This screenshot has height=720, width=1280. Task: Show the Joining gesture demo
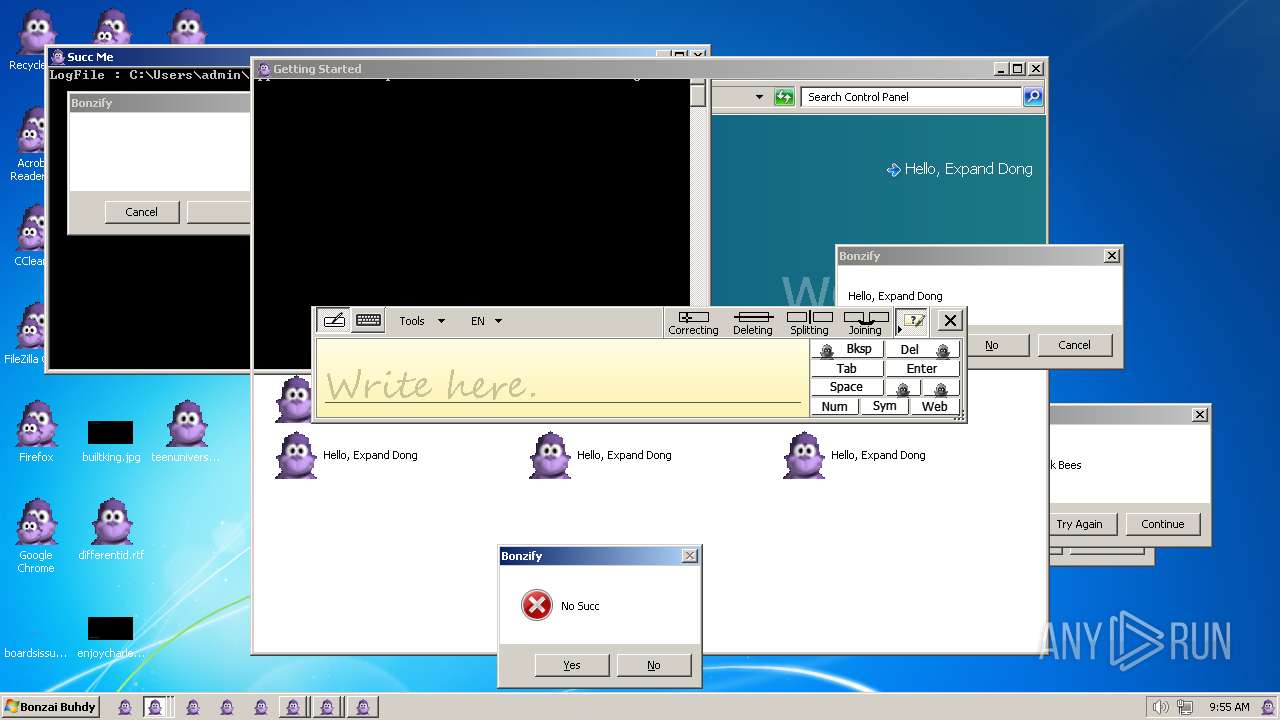[865, 322]
